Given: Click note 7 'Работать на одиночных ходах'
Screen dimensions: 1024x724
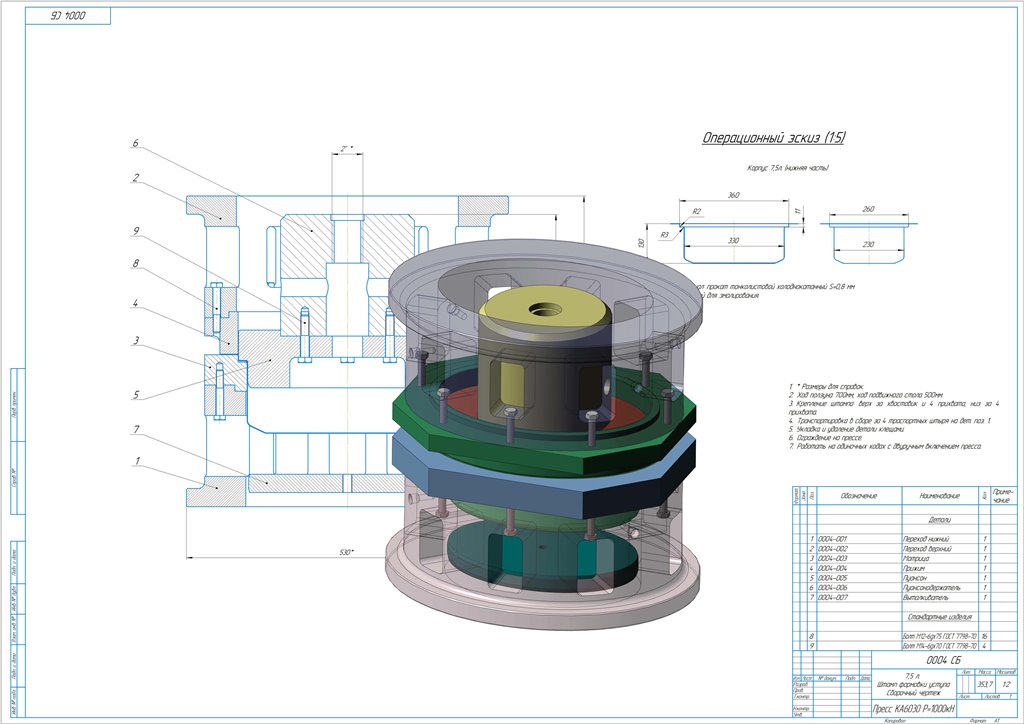Looking at the screenshot, I should coord(885,447).
